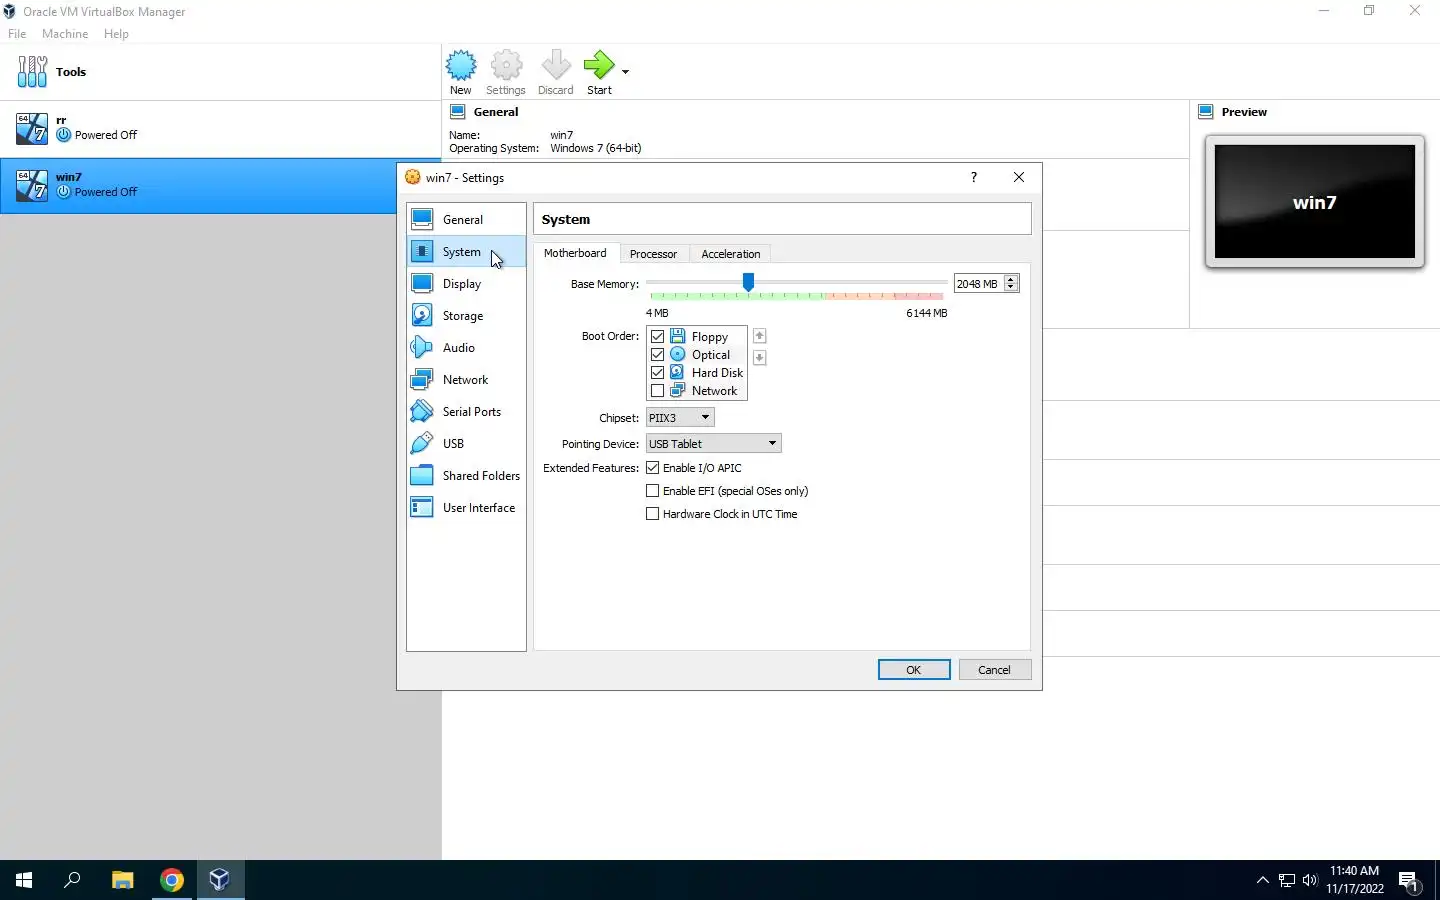Viewport: 1440px width, 900px height.
Task: Click the Base Memory 2048 MB field
Action: click(978, 284)
